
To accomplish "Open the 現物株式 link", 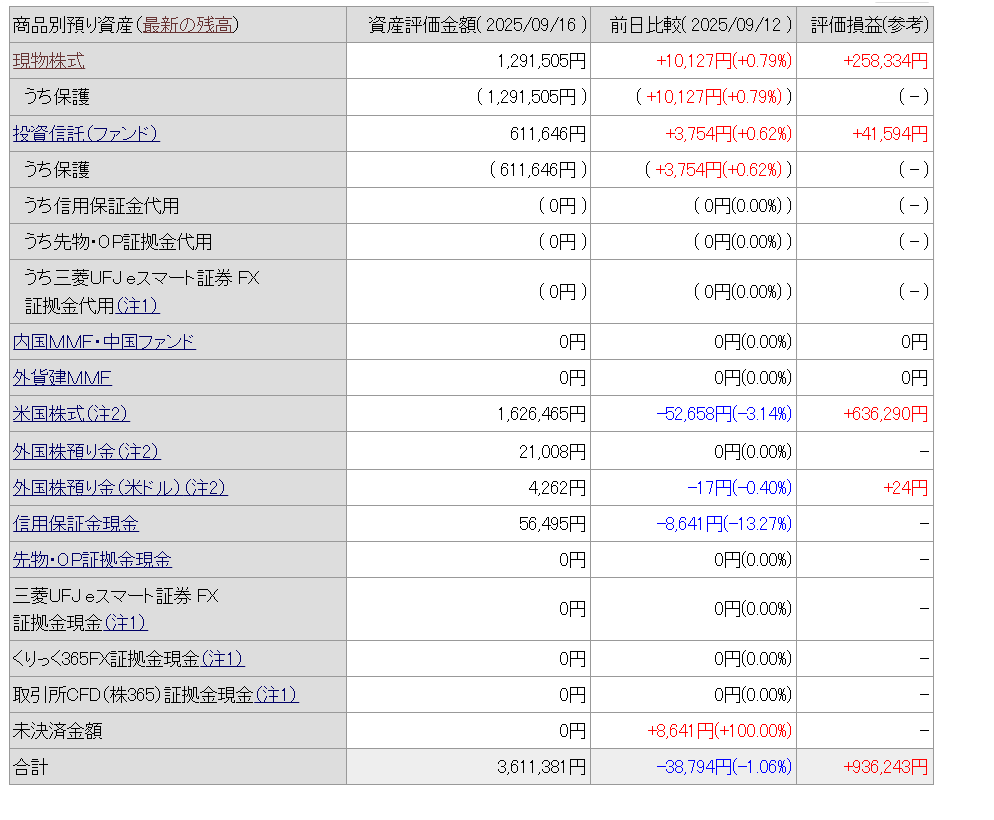I will pos(49,61).
